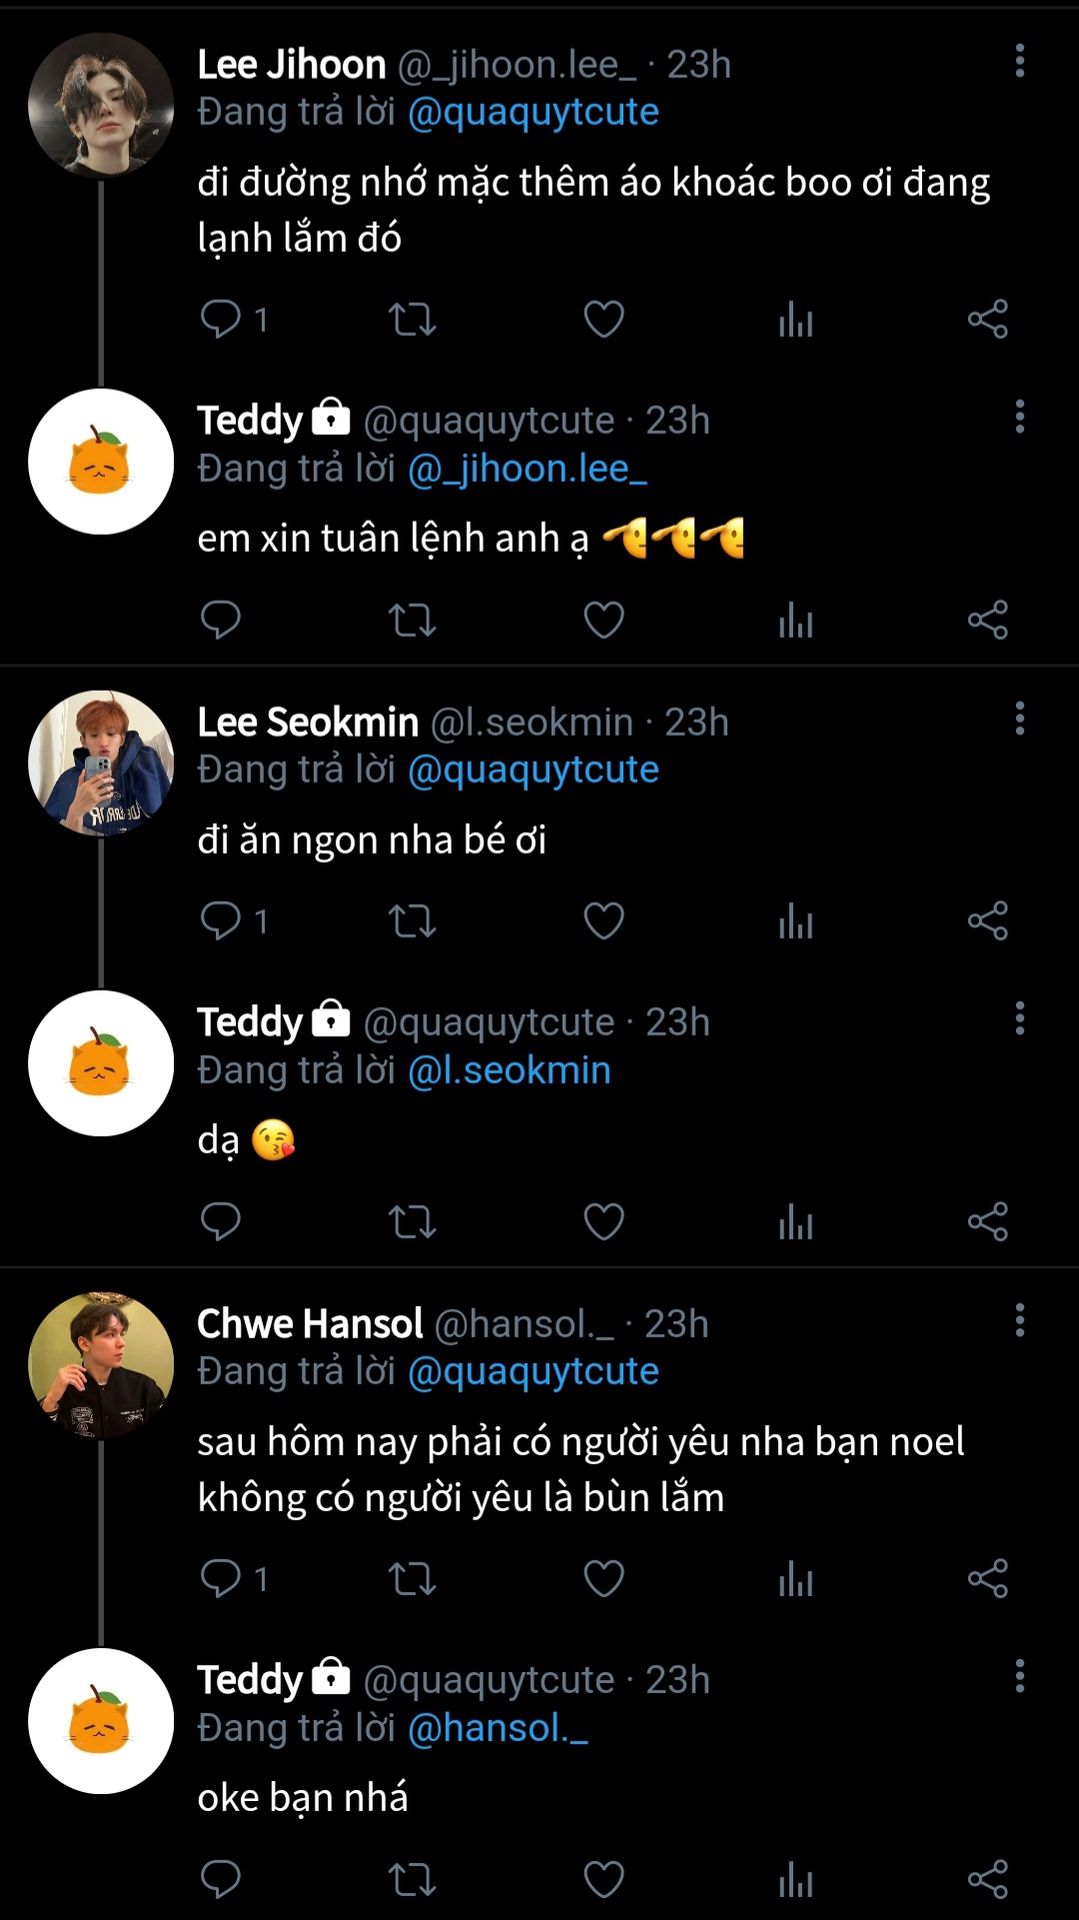Open more options for Chwe Hansol's tweet
The width and height of the screenshot is (1079, 1920).
(x=1019, y=1321)
